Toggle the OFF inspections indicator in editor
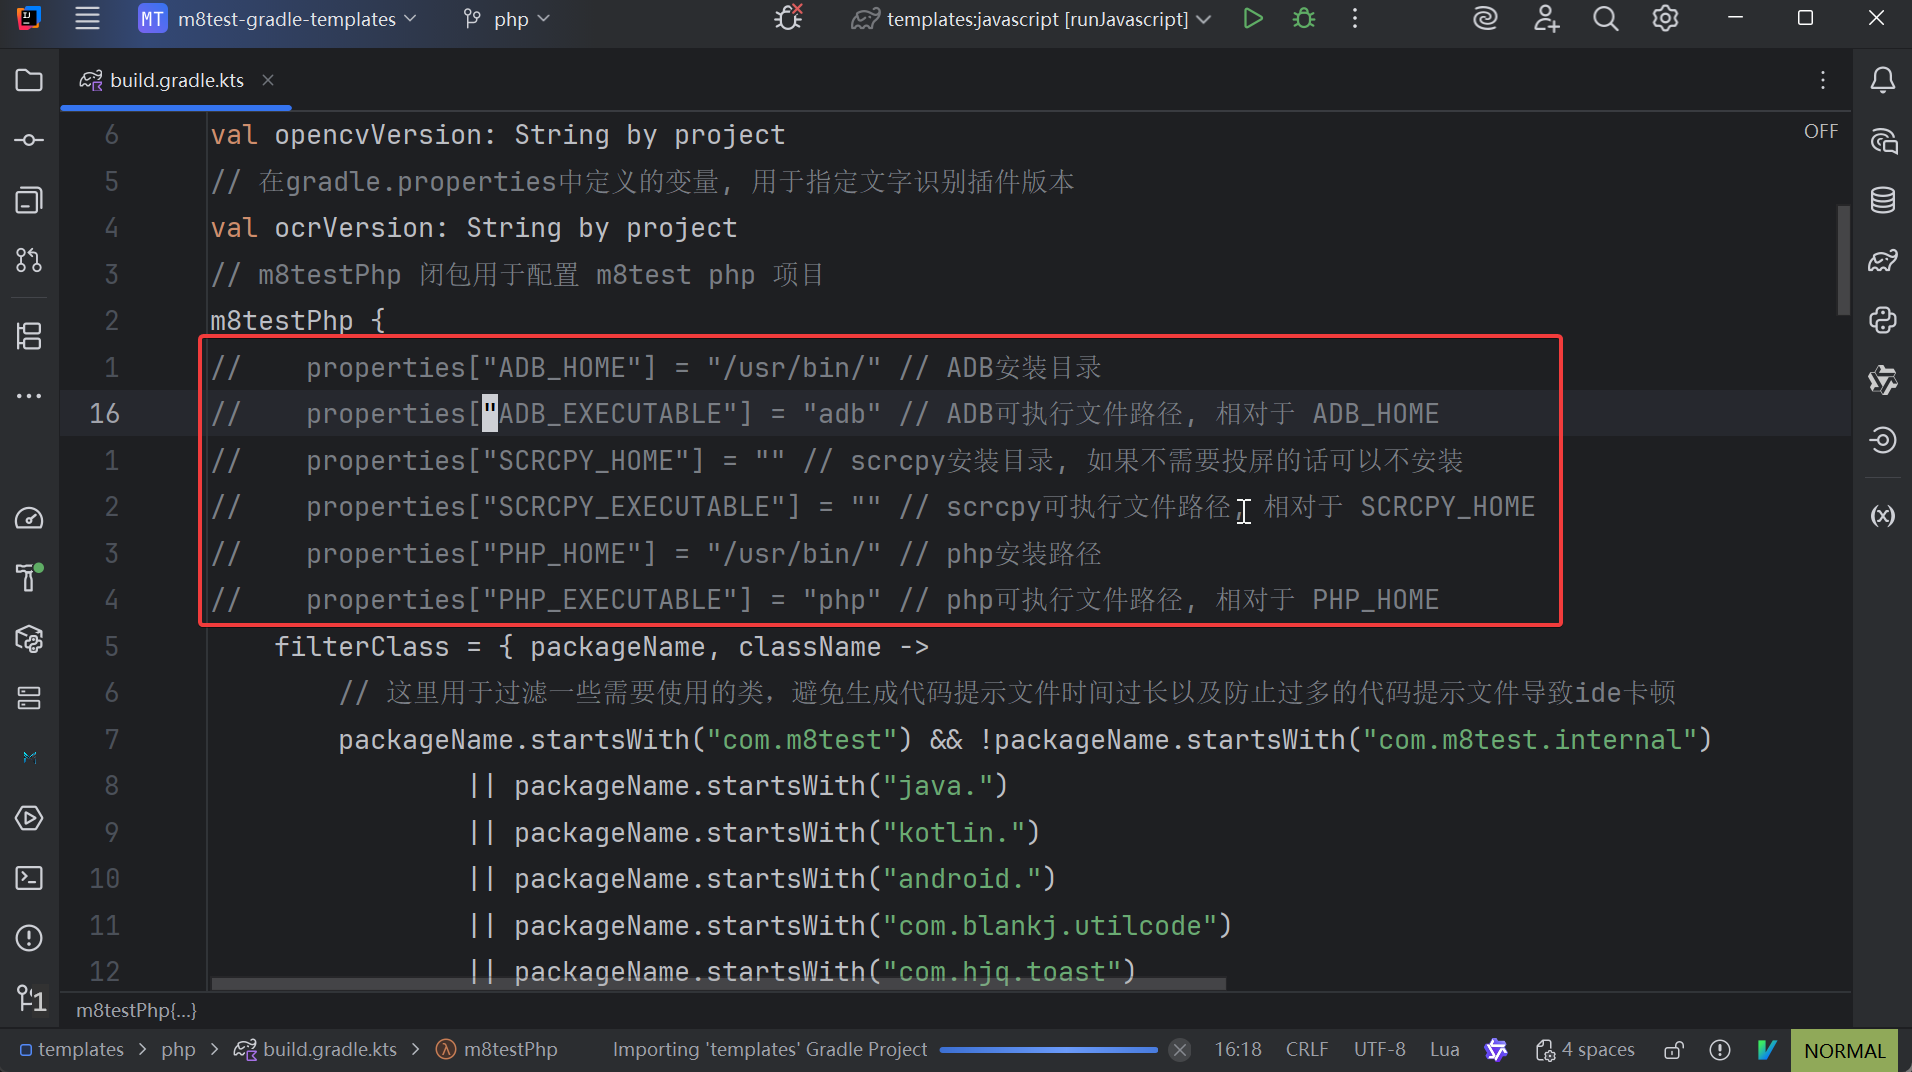This screenshot has height=1072, width=1912. (x=1820, y=131)
